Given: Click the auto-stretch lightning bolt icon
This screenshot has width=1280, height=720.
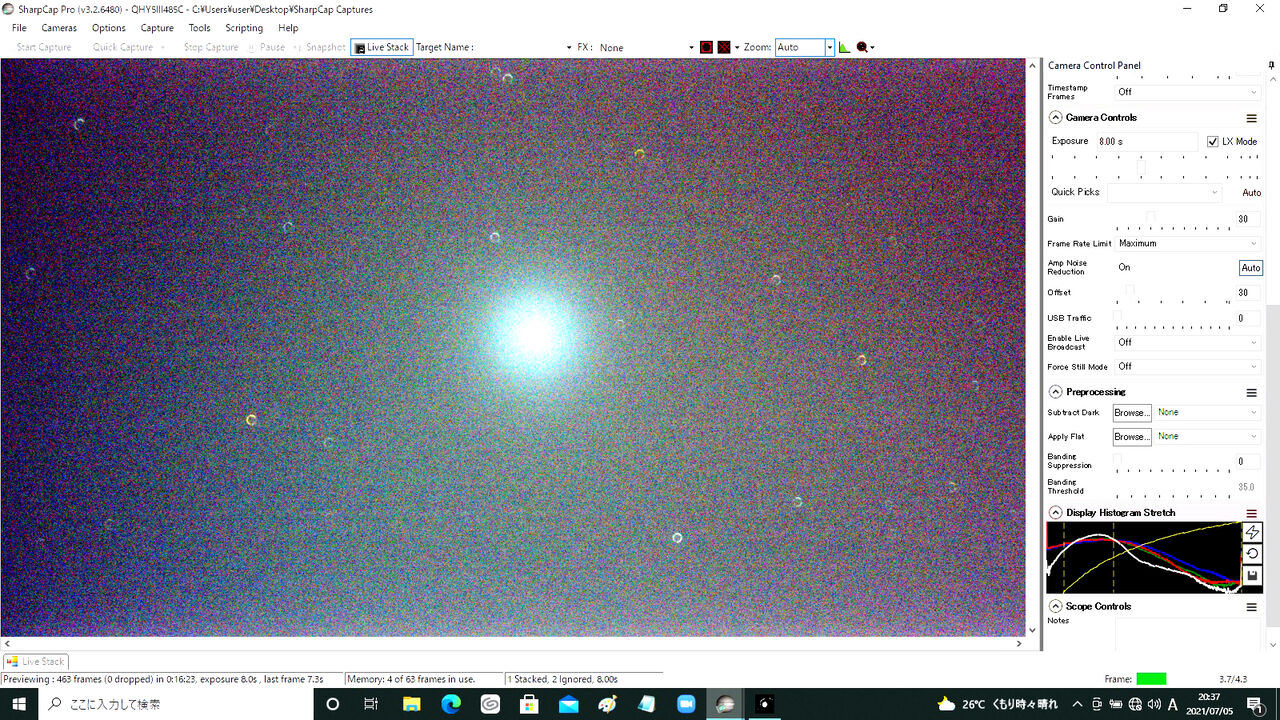Looking at the screenshot, I should tap(1252, 533).
